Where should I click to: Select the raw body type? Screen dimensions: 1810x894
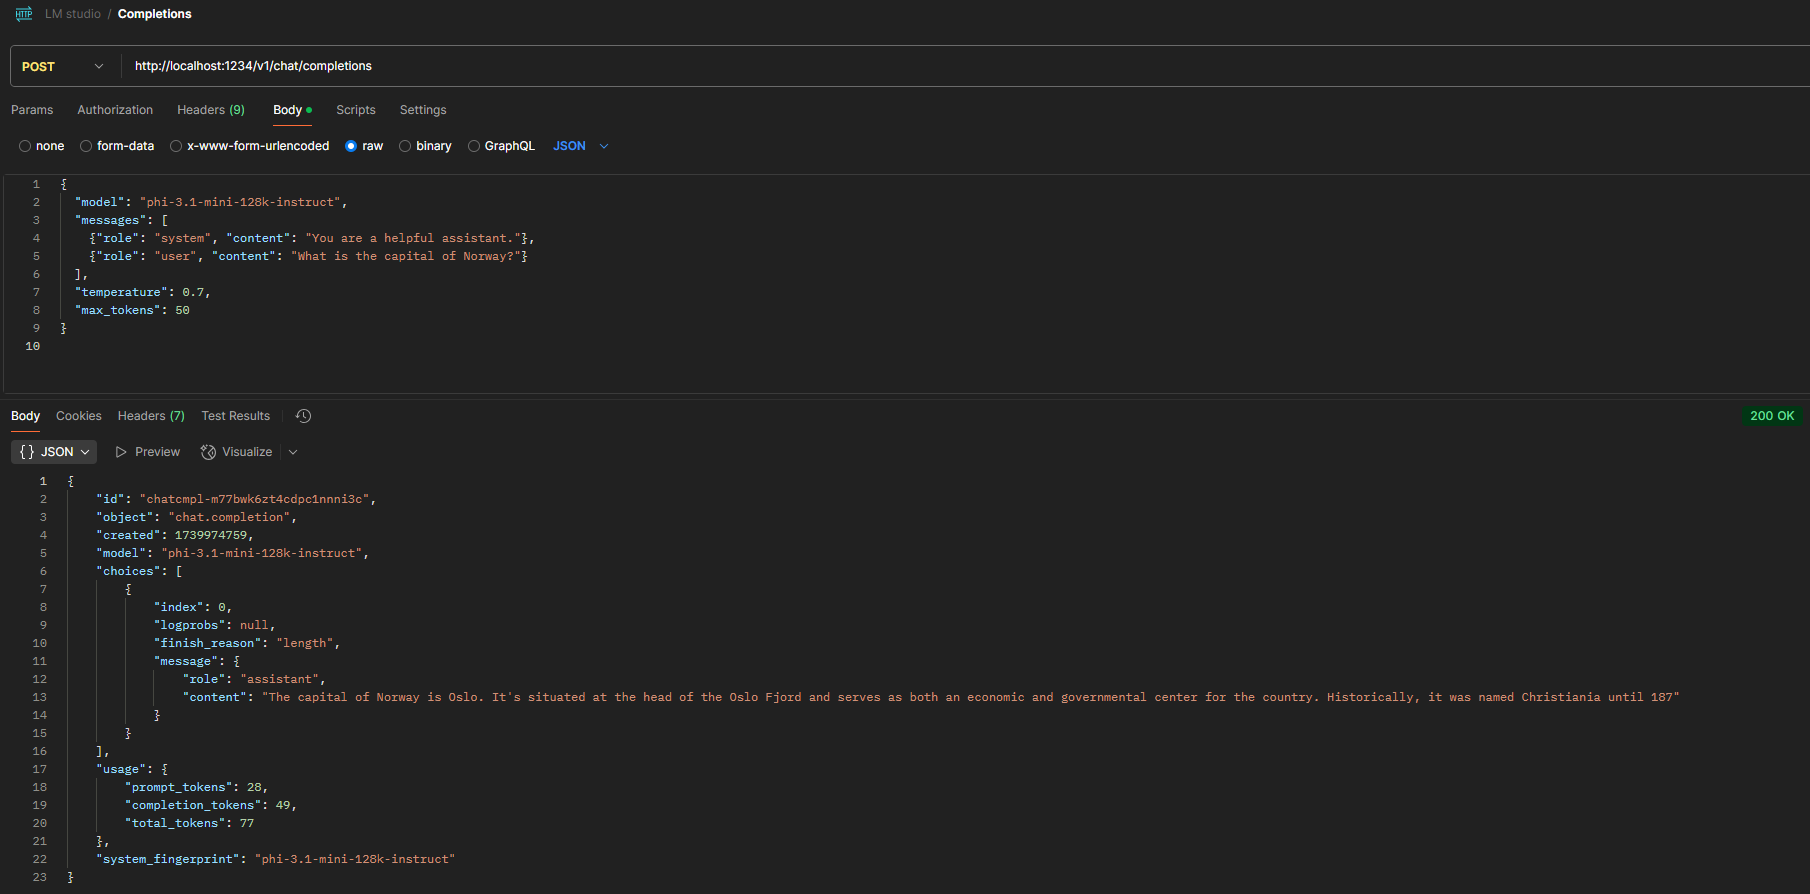(364, 146)
